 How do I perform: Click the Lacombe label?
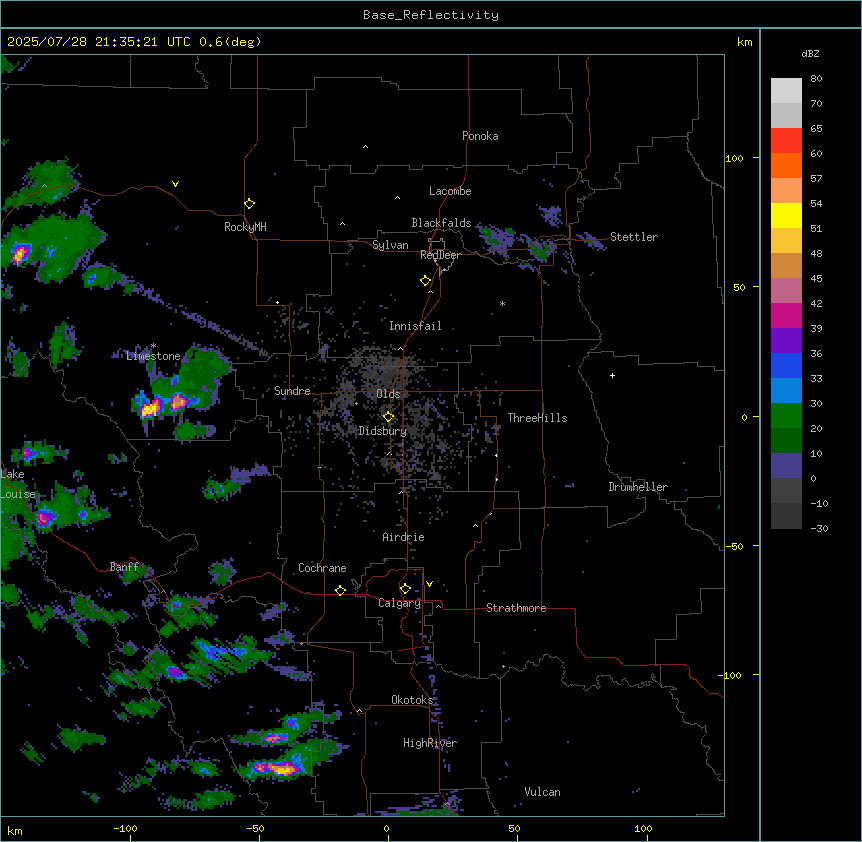pyautogui.click(x=450, y=191)
